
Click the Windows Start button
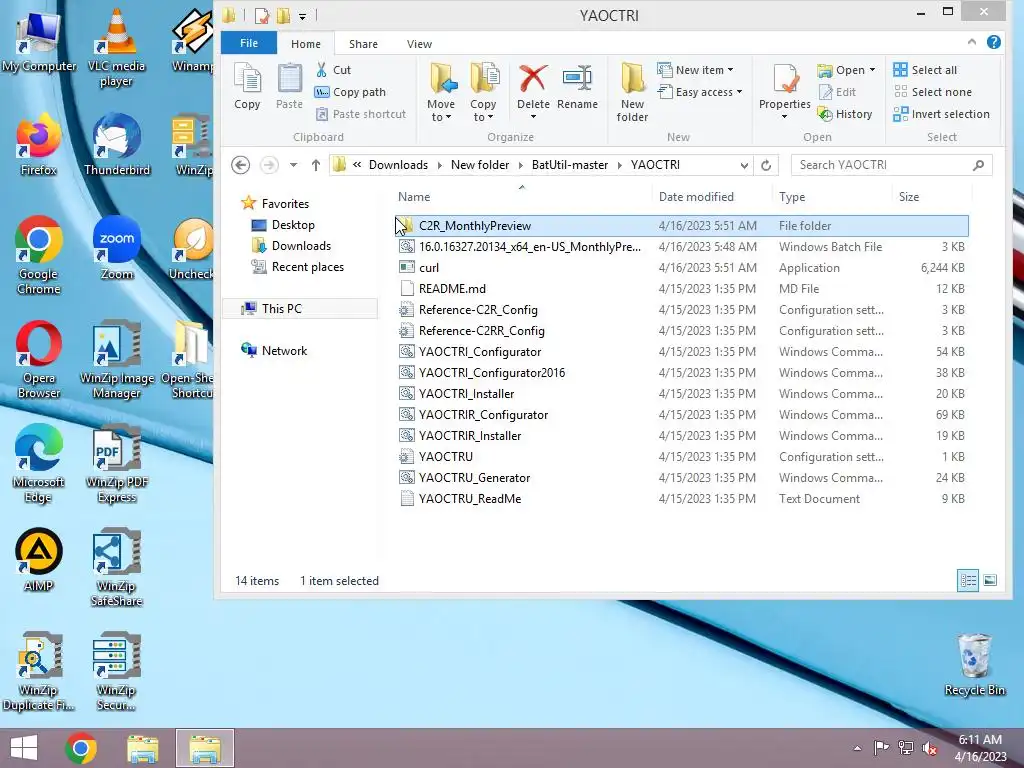(24, 748)
